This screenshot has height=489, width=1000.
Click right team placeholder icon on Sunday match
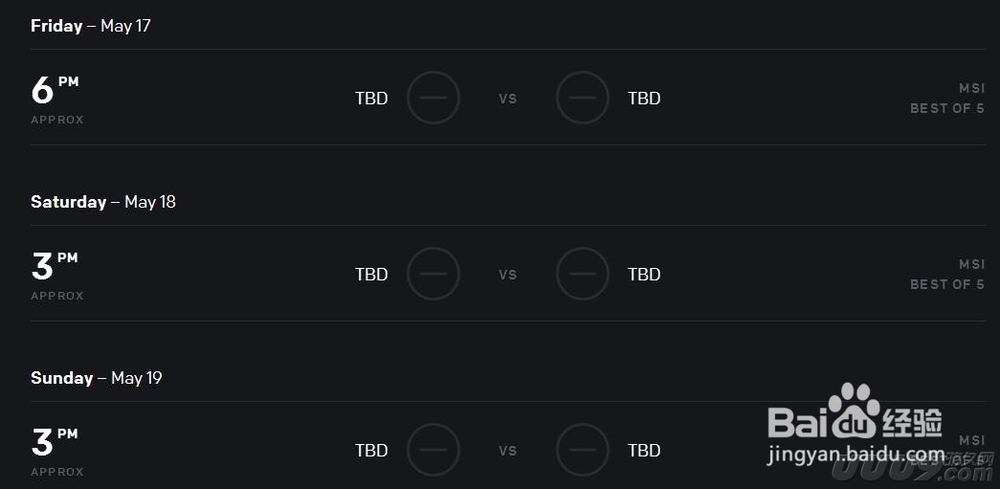coord(582,449)
